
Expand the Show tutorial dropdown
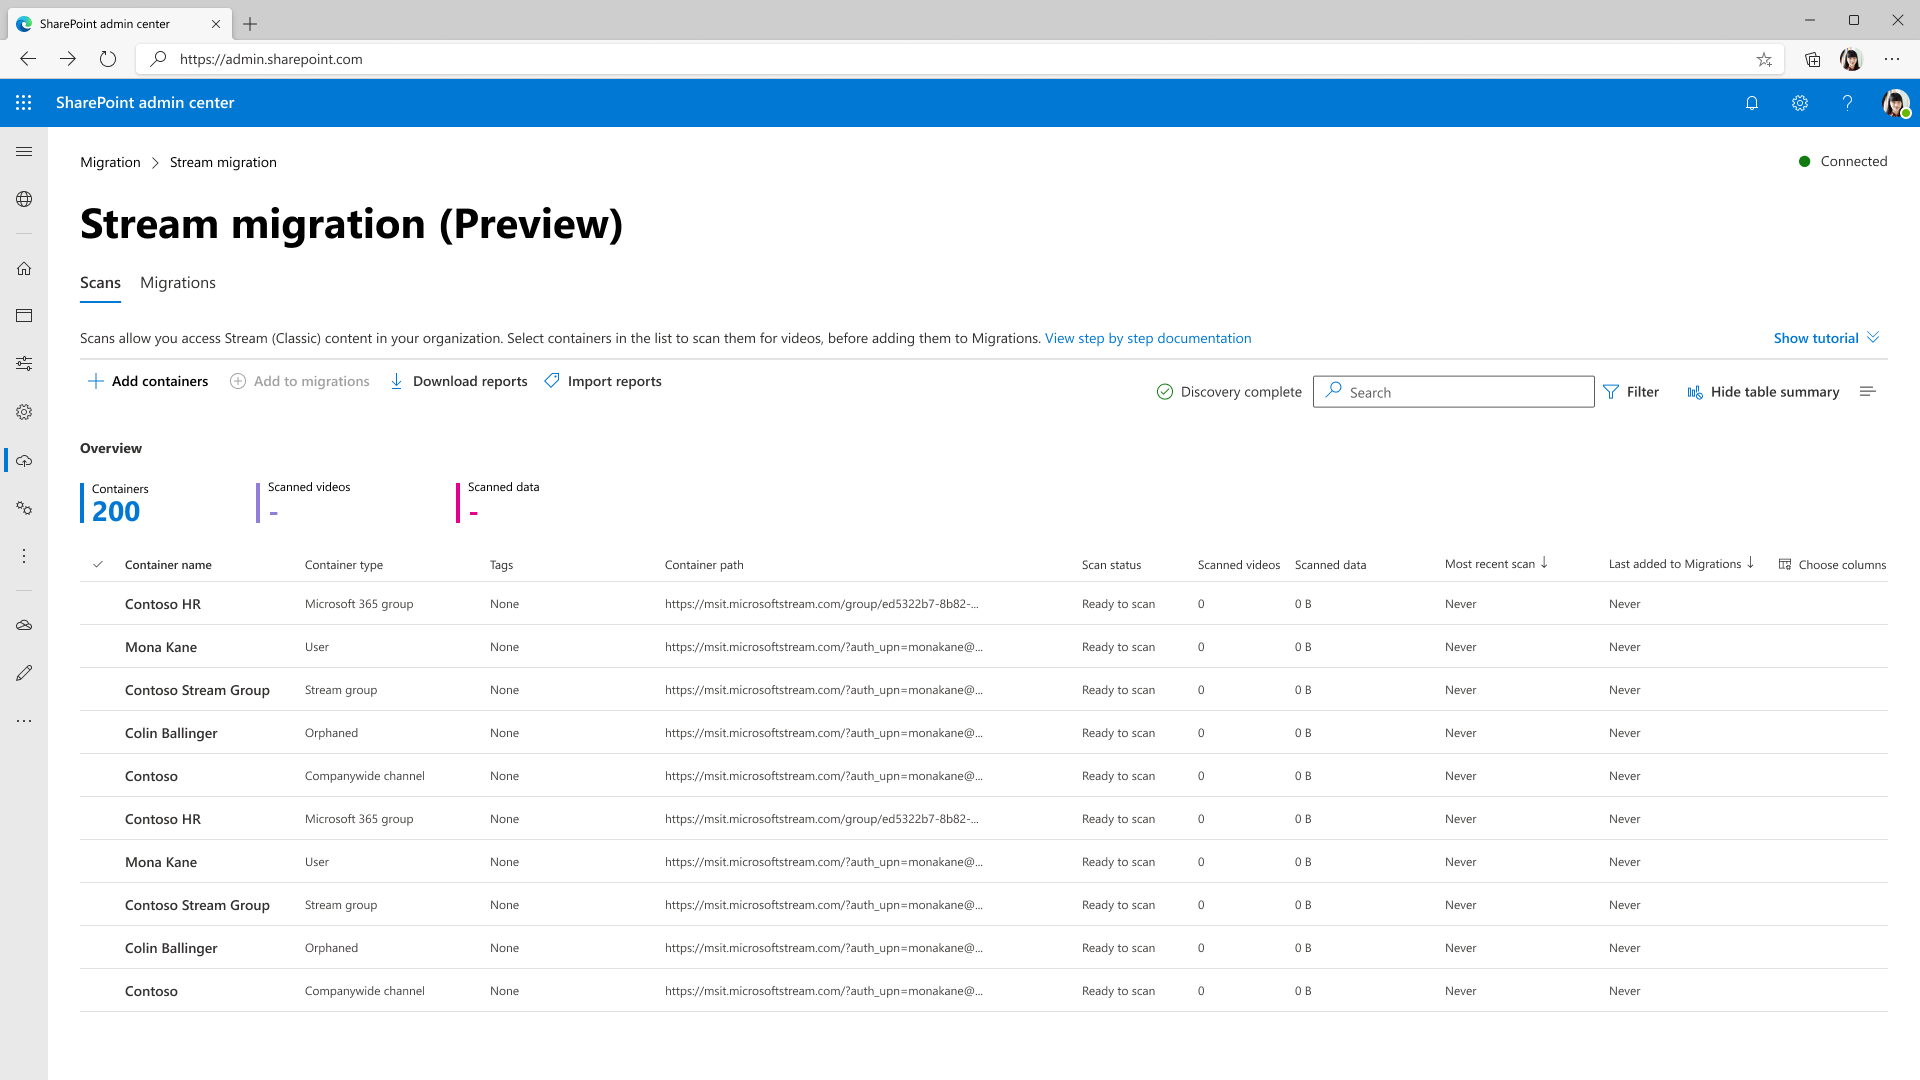[x=1826, y=338]
